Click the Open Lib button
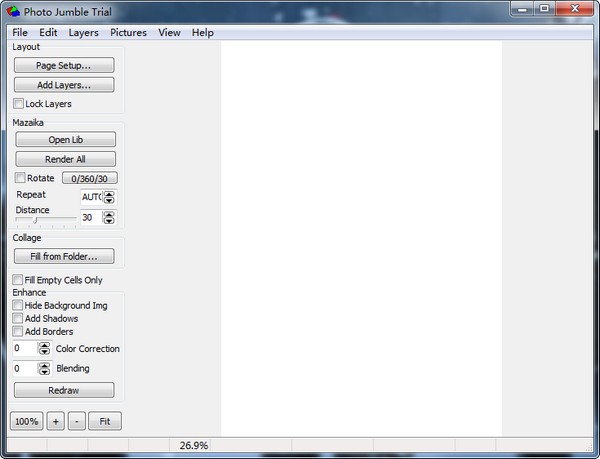This screenshot has height=459, width=600. pos(65,139)
